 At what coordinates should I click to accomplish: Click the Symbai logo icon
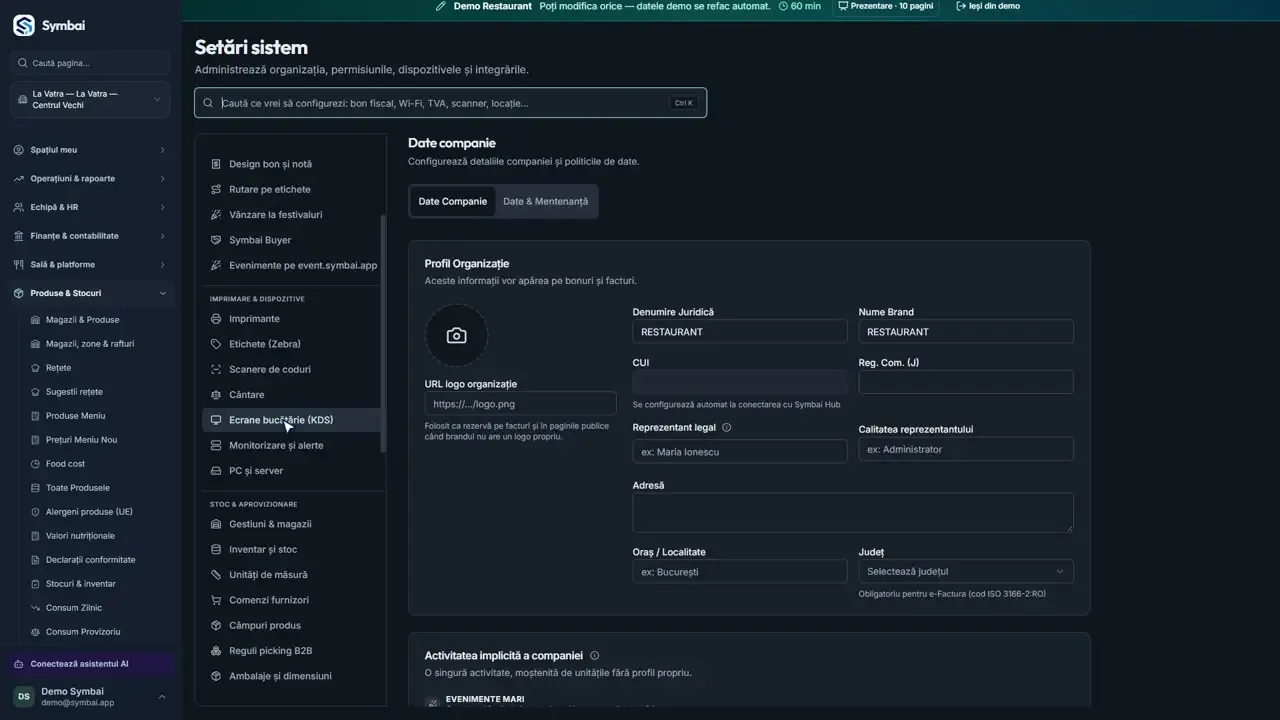click(24, 26)
